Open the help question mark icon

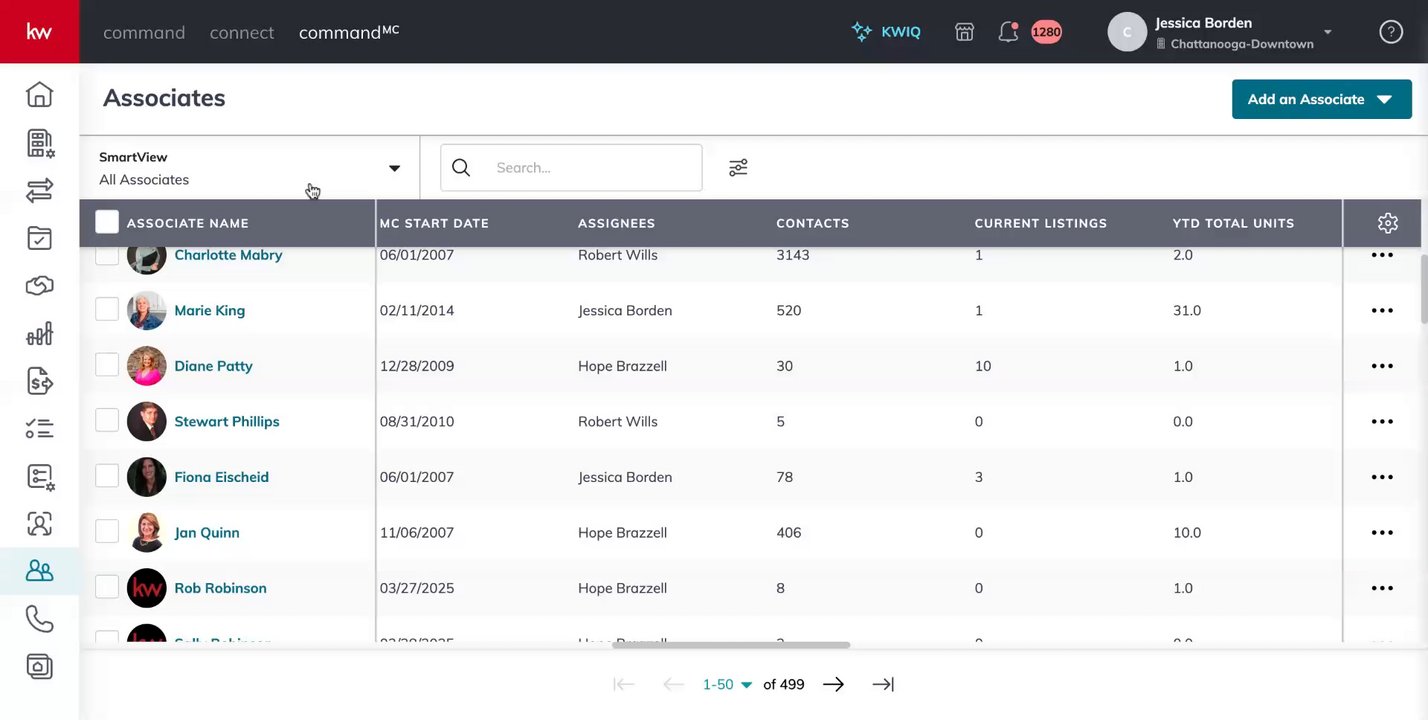point(1391,32)
